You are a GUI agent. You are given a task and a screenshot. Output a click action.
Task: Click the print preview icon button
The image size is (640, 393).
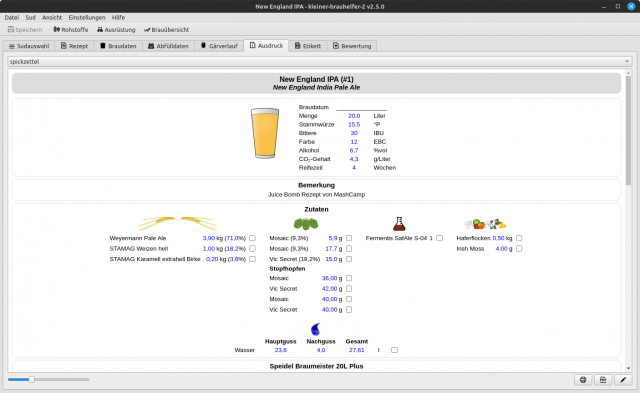coord(603,380)
